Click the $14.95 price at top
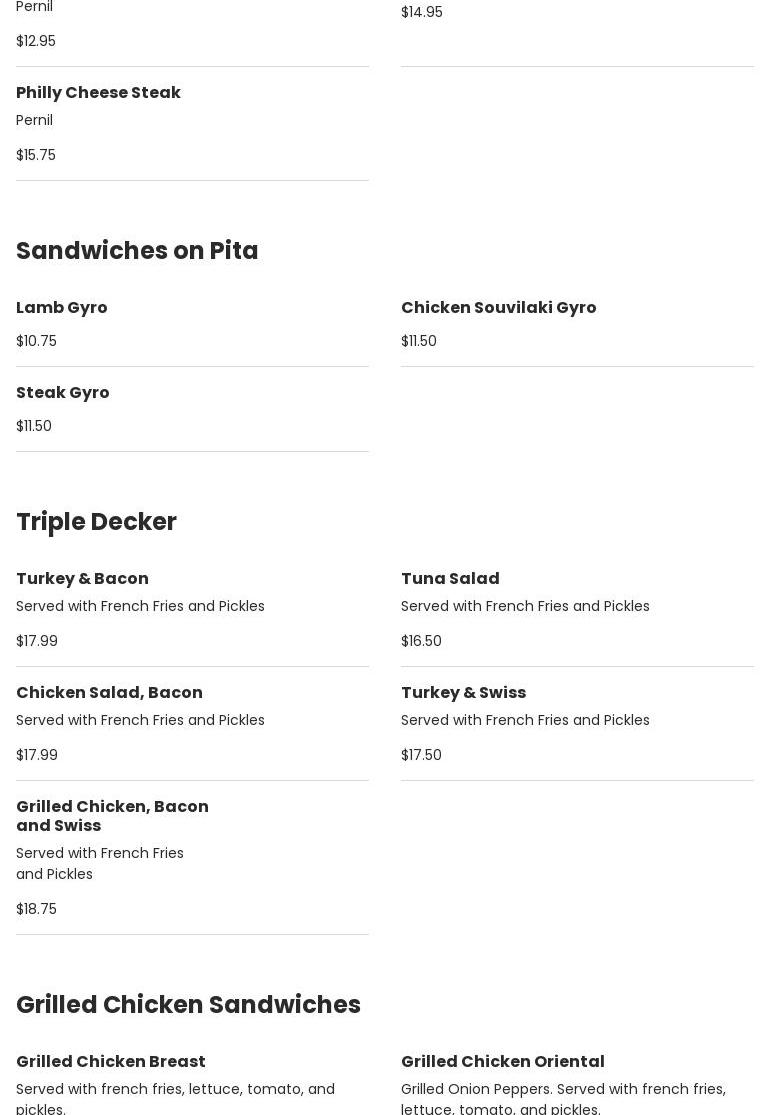This screenshot has height=1115, width=770. click(x=422, y=12)
